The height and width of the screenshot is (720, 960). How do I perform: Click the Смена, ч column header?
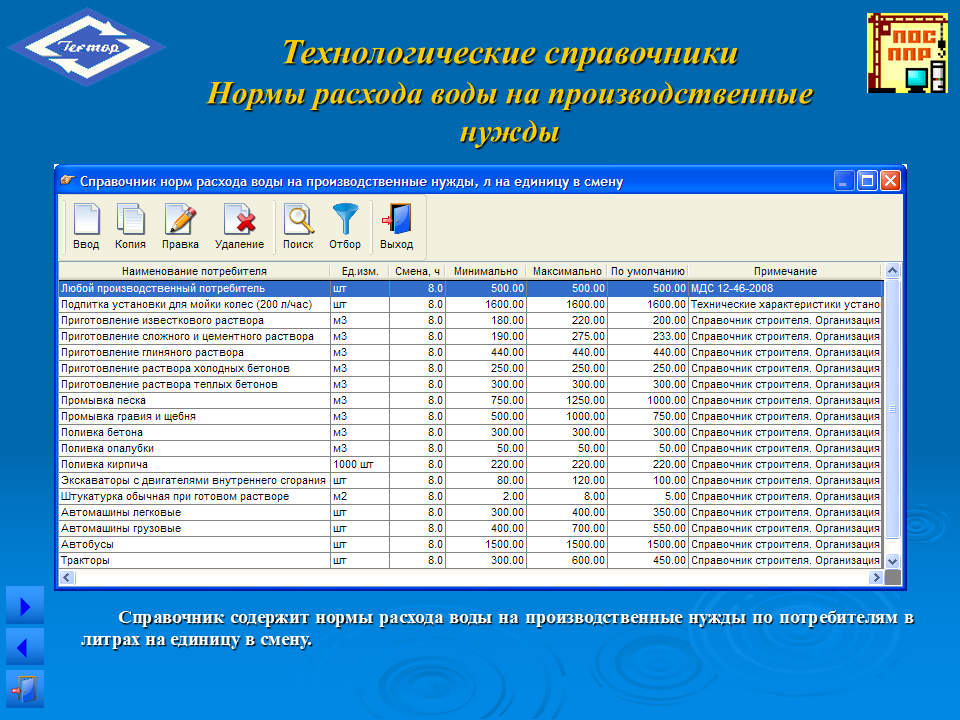click(417, 271)
